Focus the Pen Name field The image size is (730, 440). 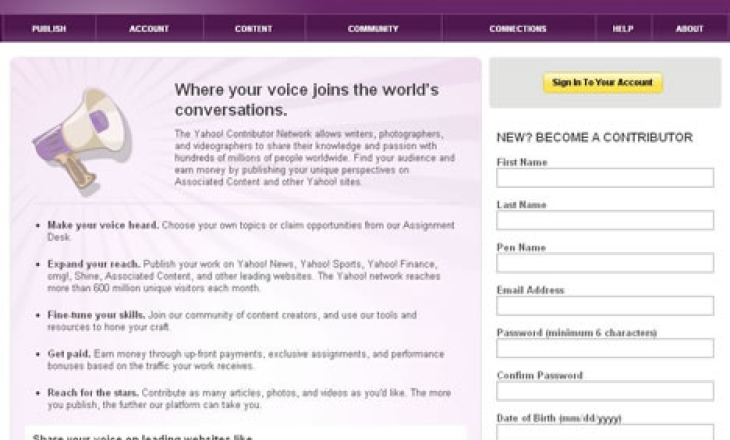point(605,263)
